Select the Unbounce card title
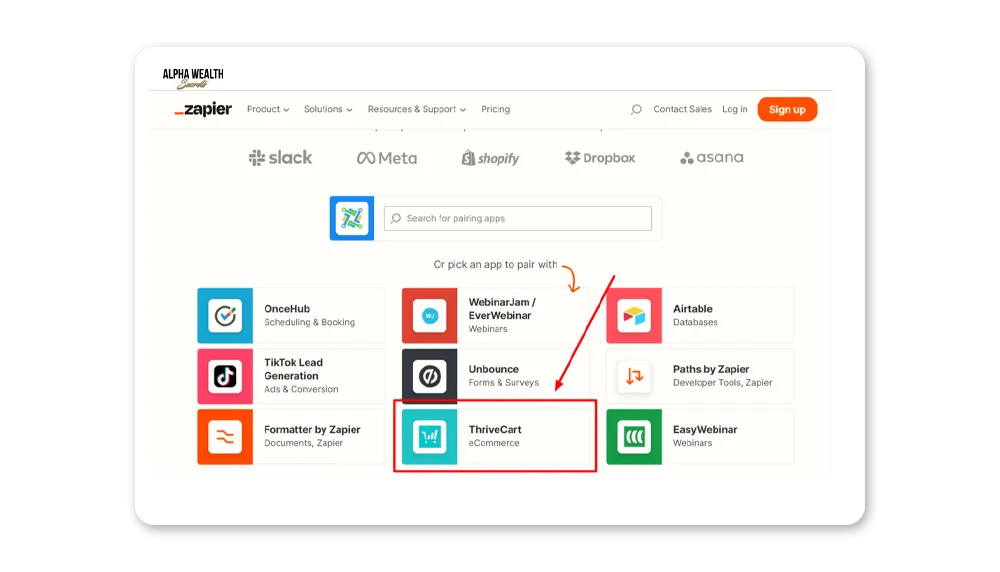 [494, 369]
